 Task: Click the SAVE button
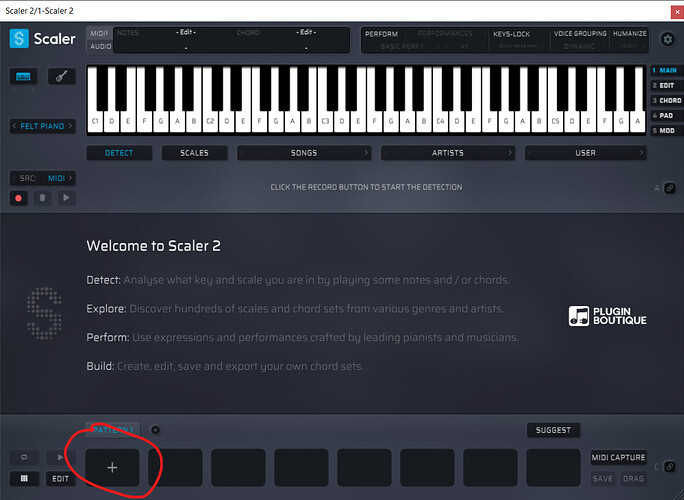602,479
